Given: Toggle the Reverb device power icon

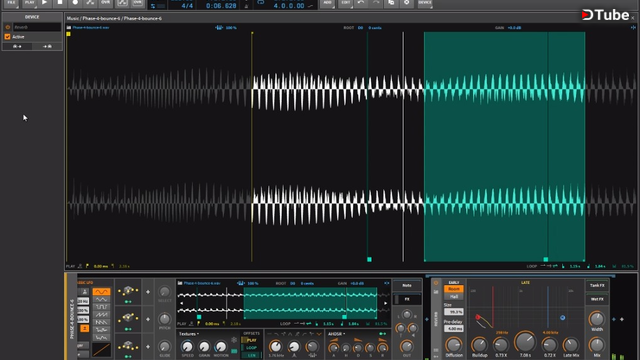Looking at the screenshot, I should coord(436,283).
